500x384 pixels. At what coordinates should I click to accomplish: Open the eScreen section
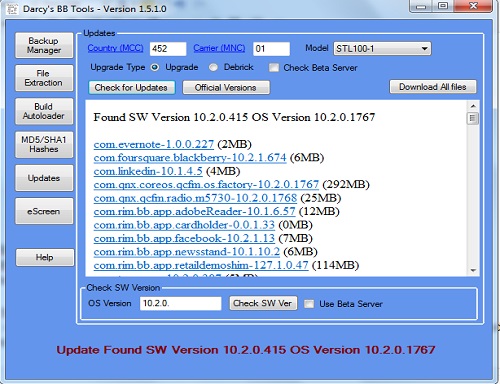[44, 211]
